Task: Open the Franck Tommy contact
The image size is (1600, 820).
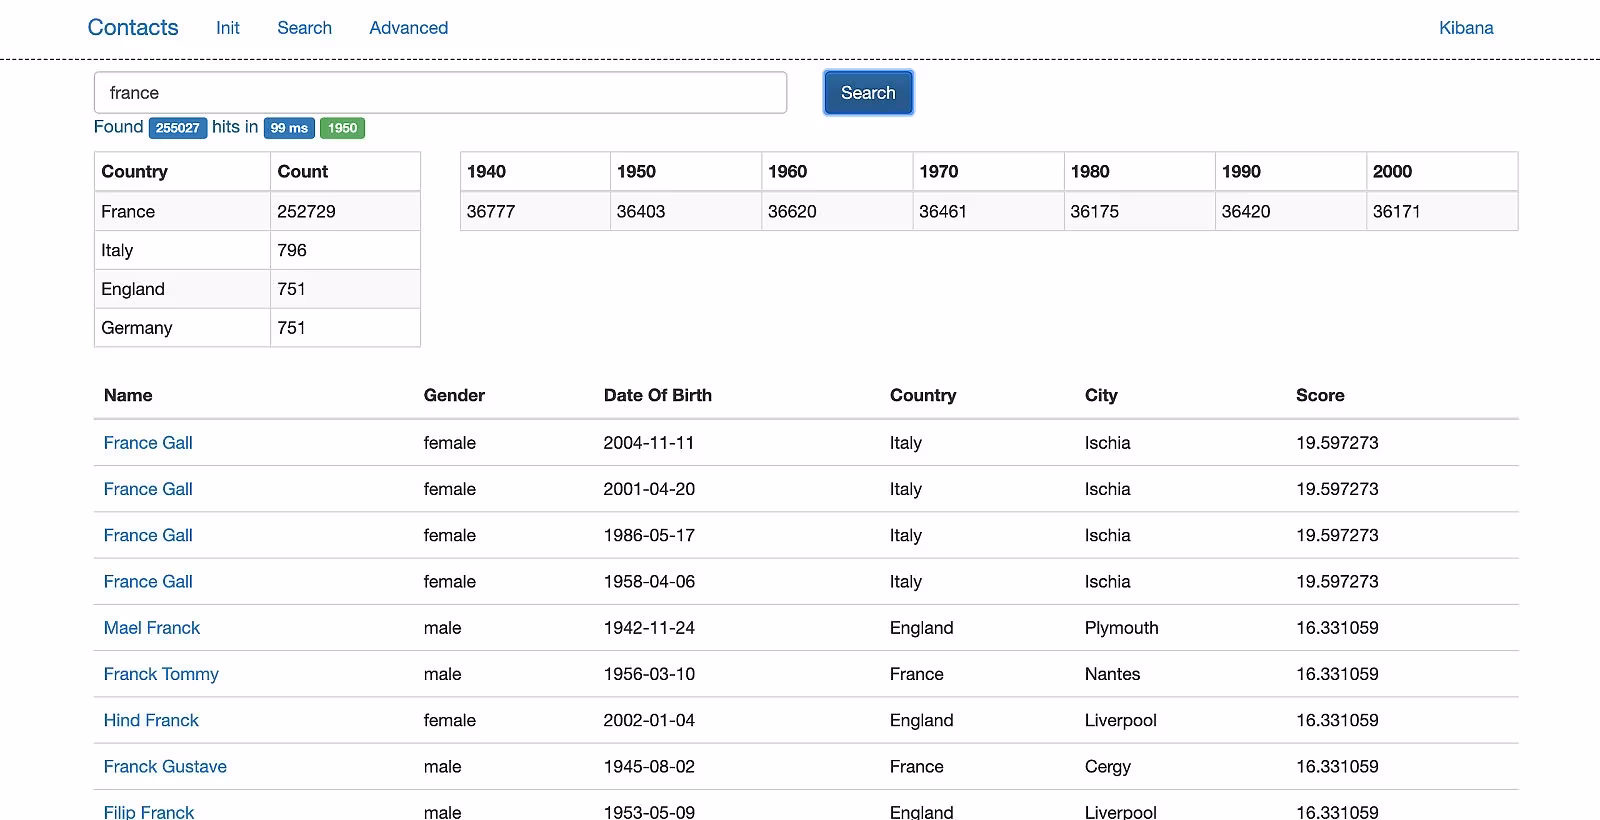Action: click(161, 674)
